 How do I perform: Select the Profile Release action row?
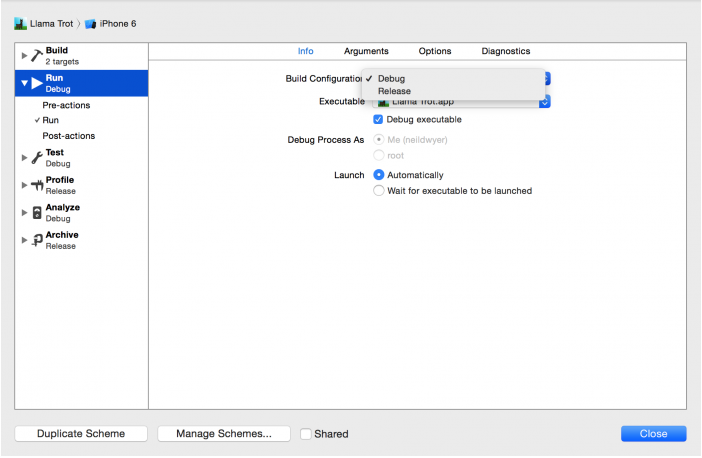pyautogui.click(x=81, y=185)
